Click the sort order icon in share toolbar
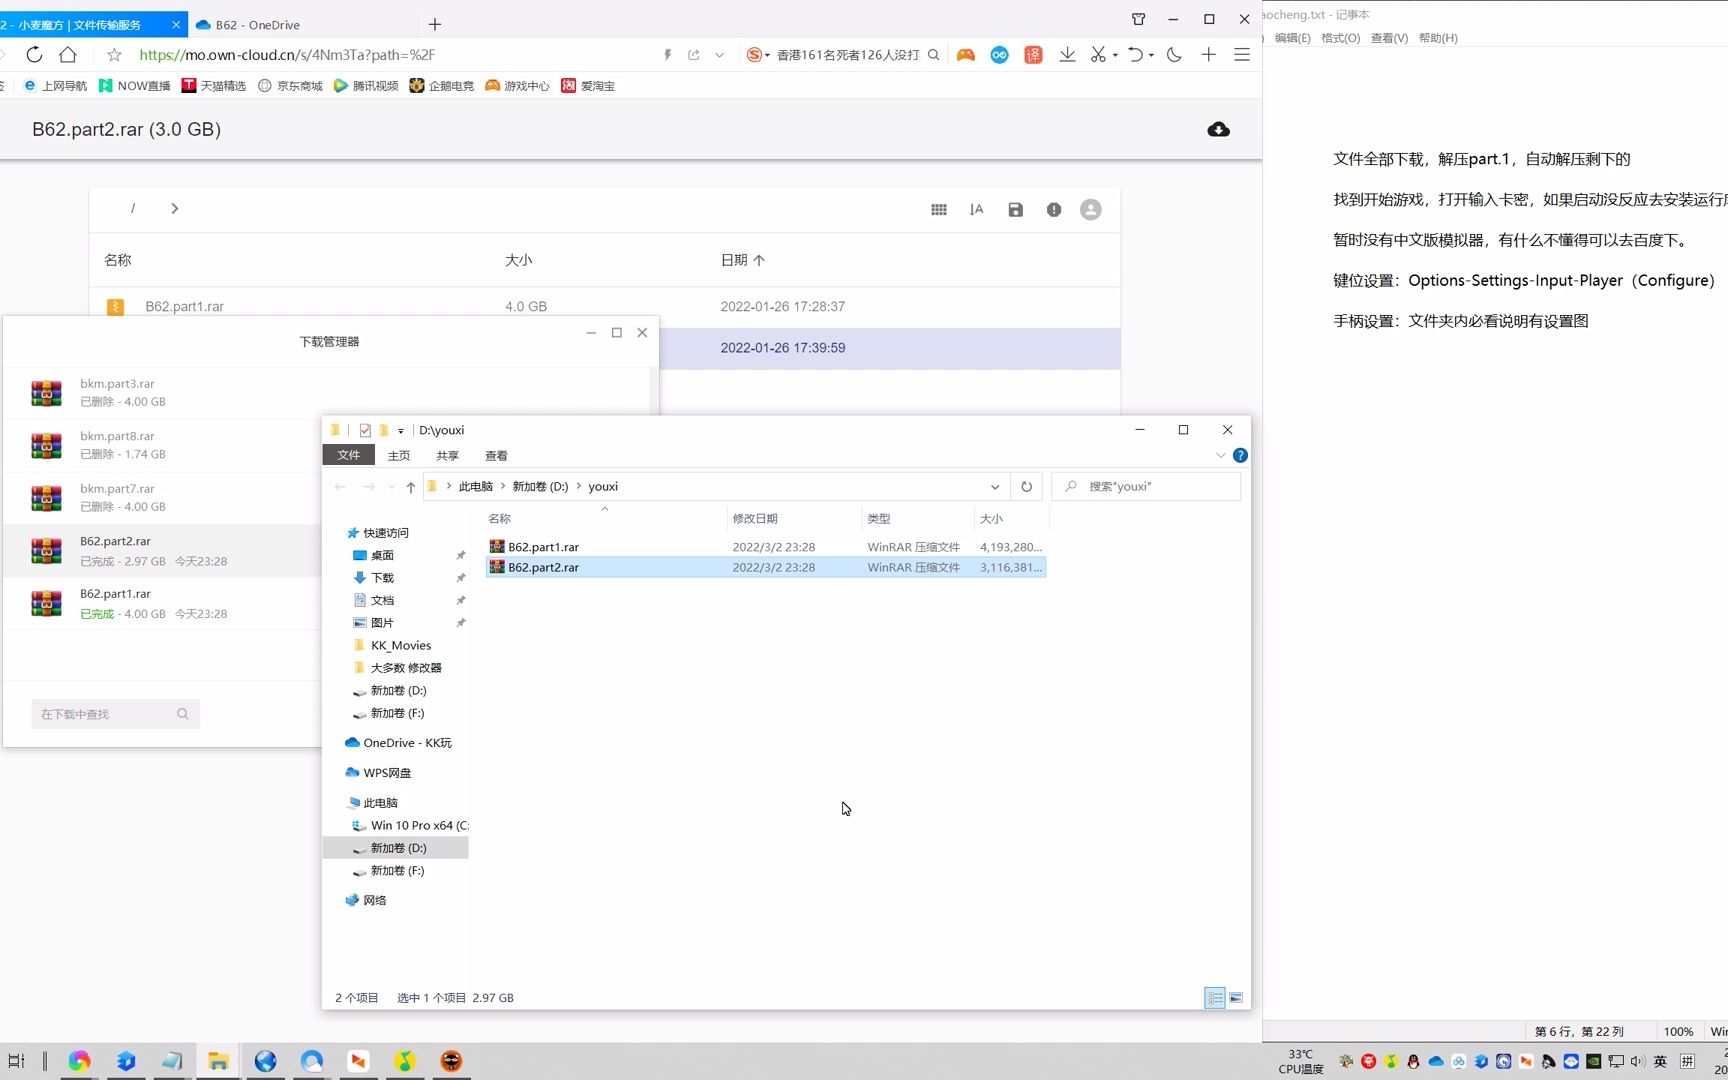 click(x=976, y=210)
